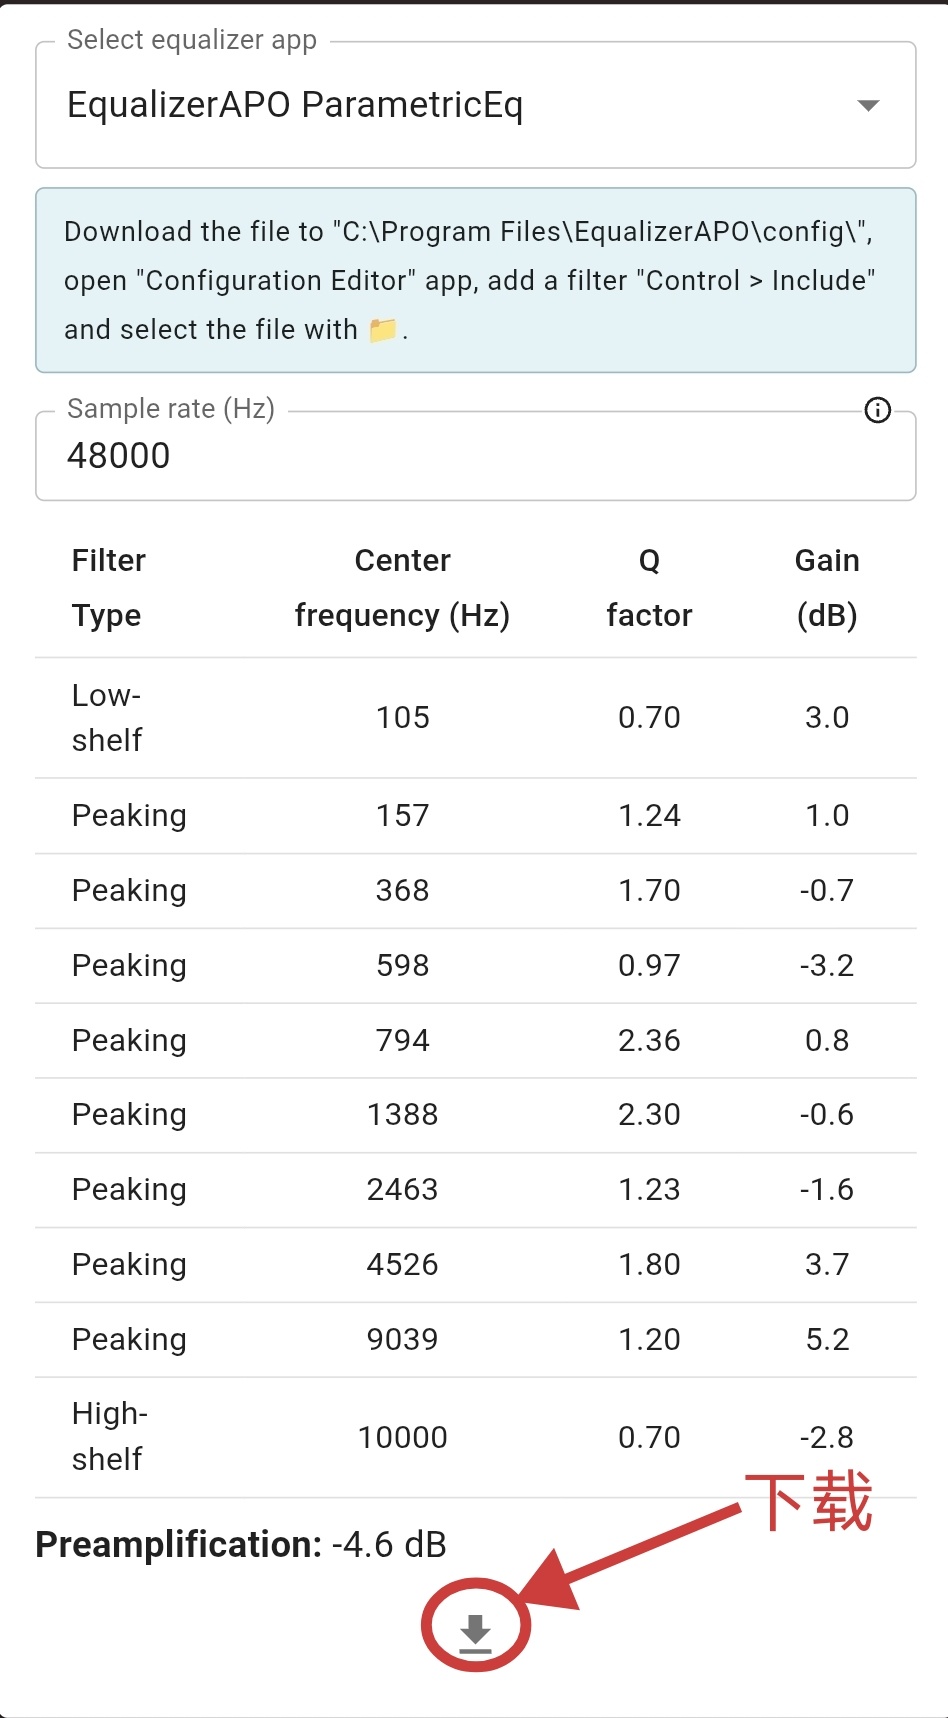Click the 10000 Hz frequency cell

402,1438
